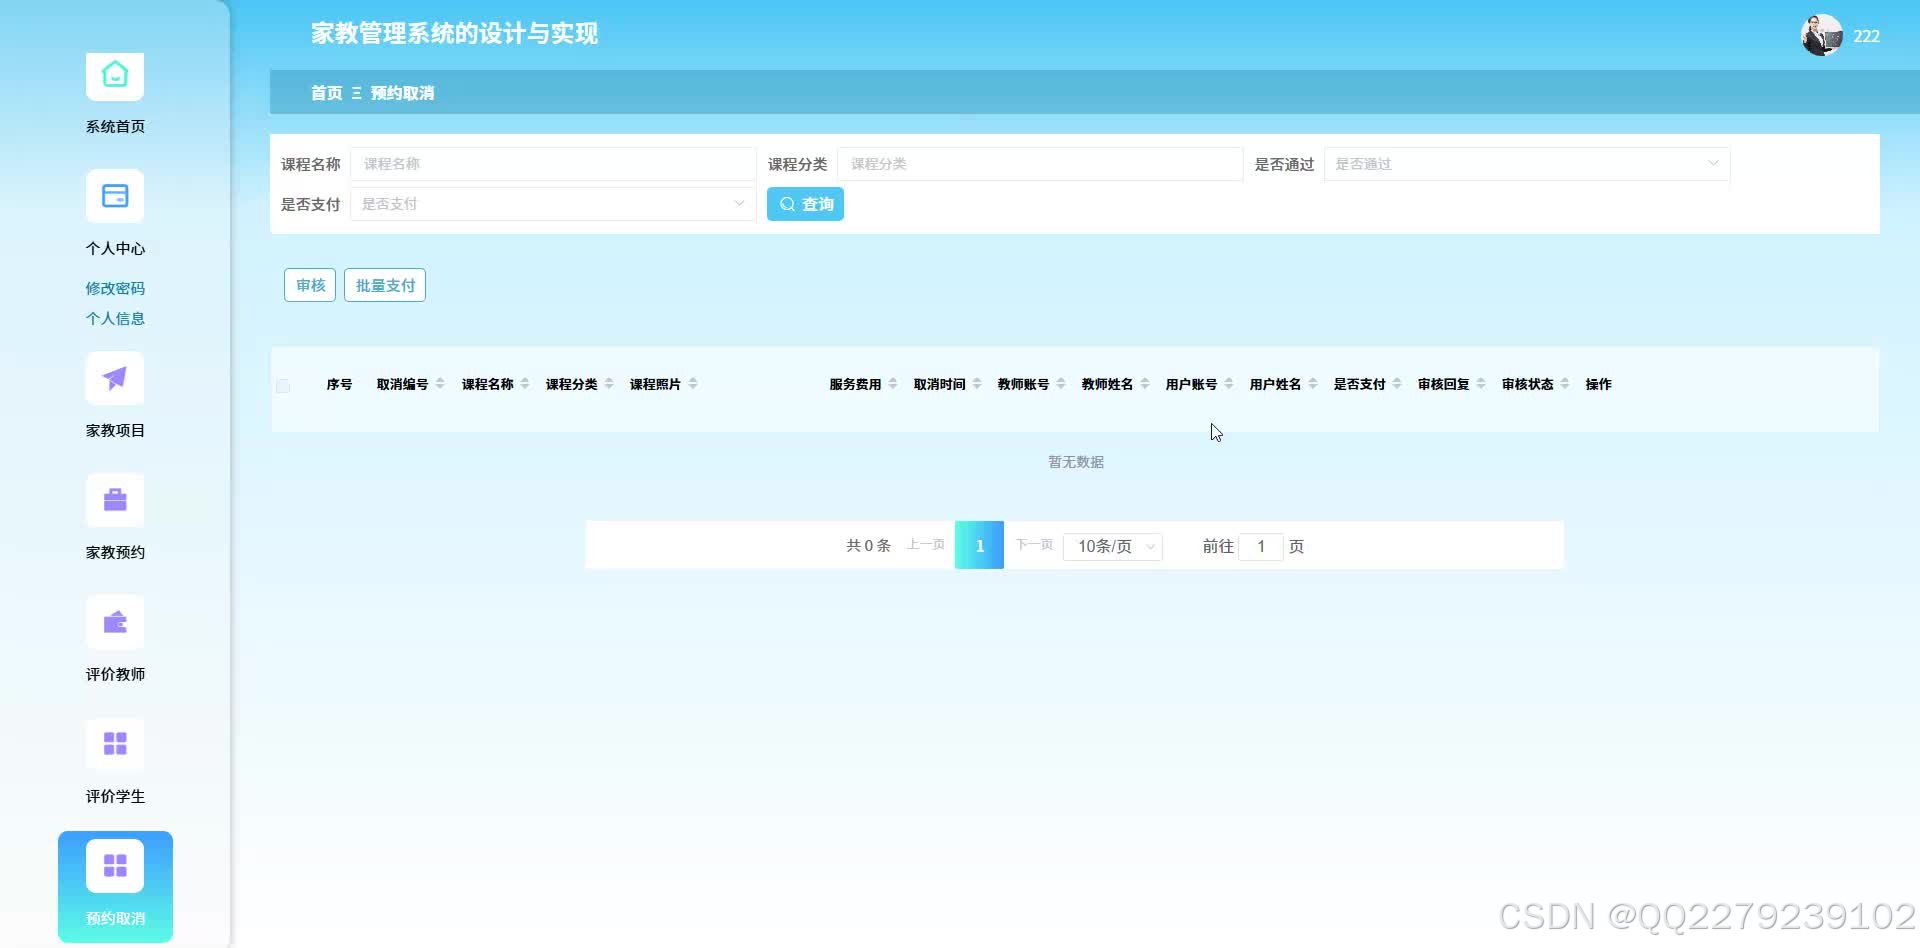Select the 家教项目 menu label

click(x=115, y=430)
